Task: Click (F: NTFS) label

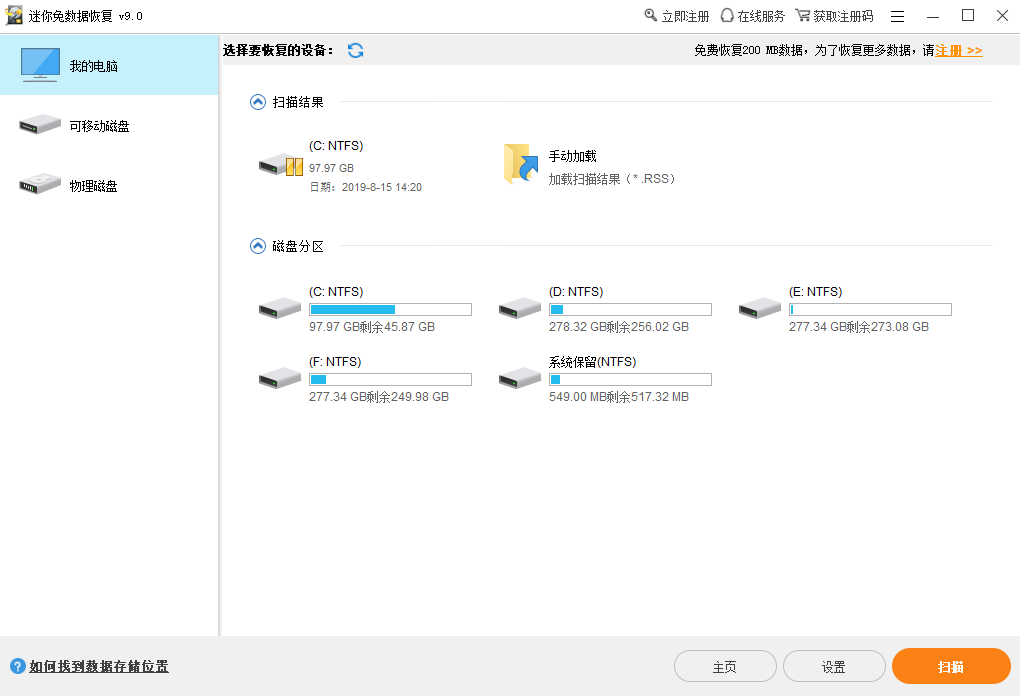Action: tap(335, 362)
